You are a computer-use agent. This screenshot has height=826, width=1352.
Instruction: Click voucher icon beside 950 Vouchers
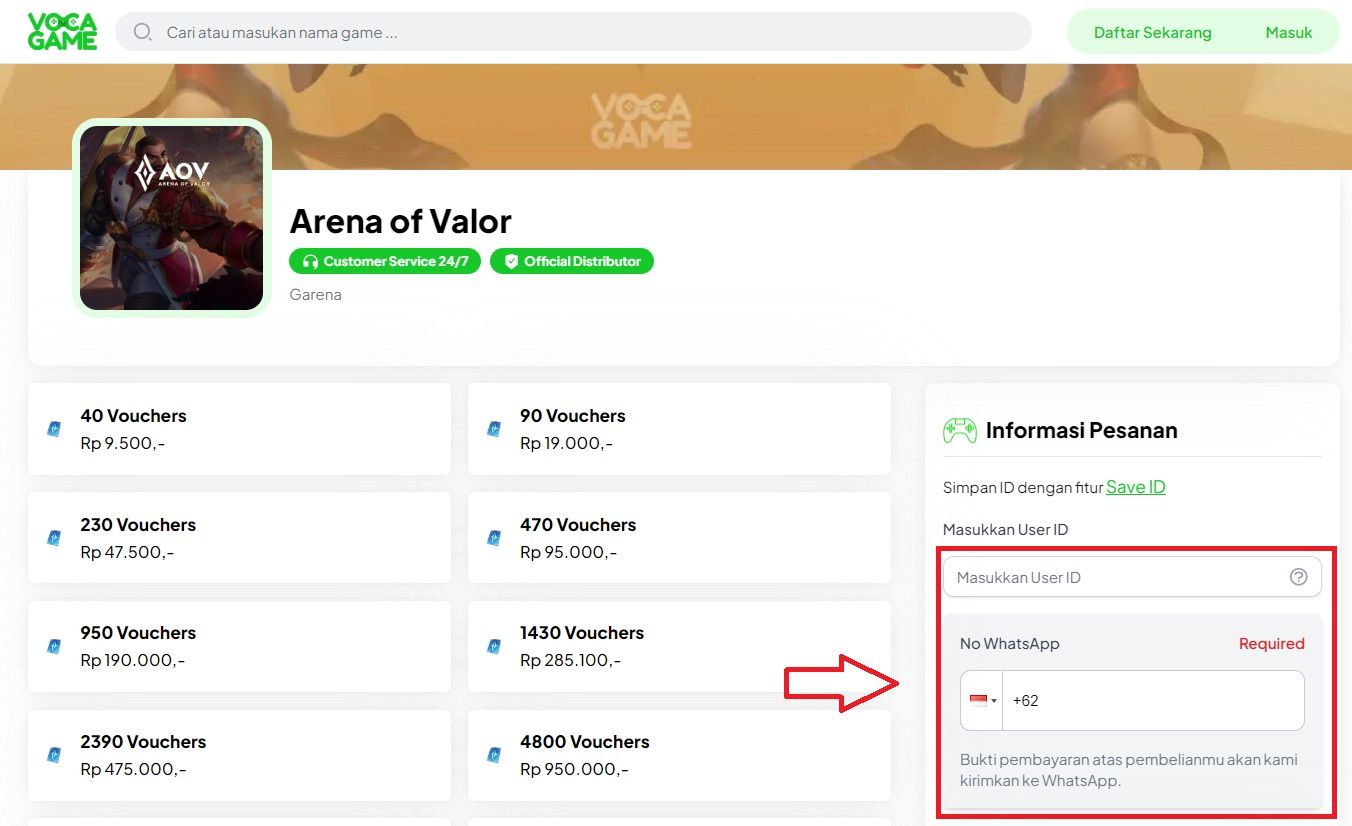(x=54, y=646)
